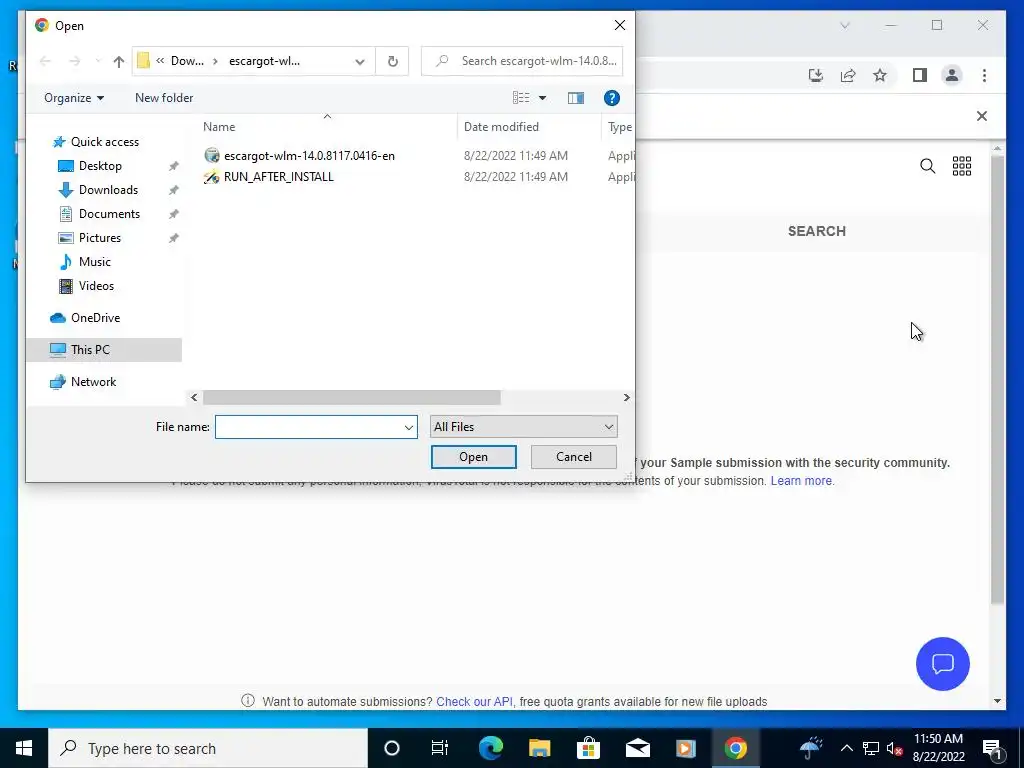
Task: Click the Open button
Action: click(473, 457)
